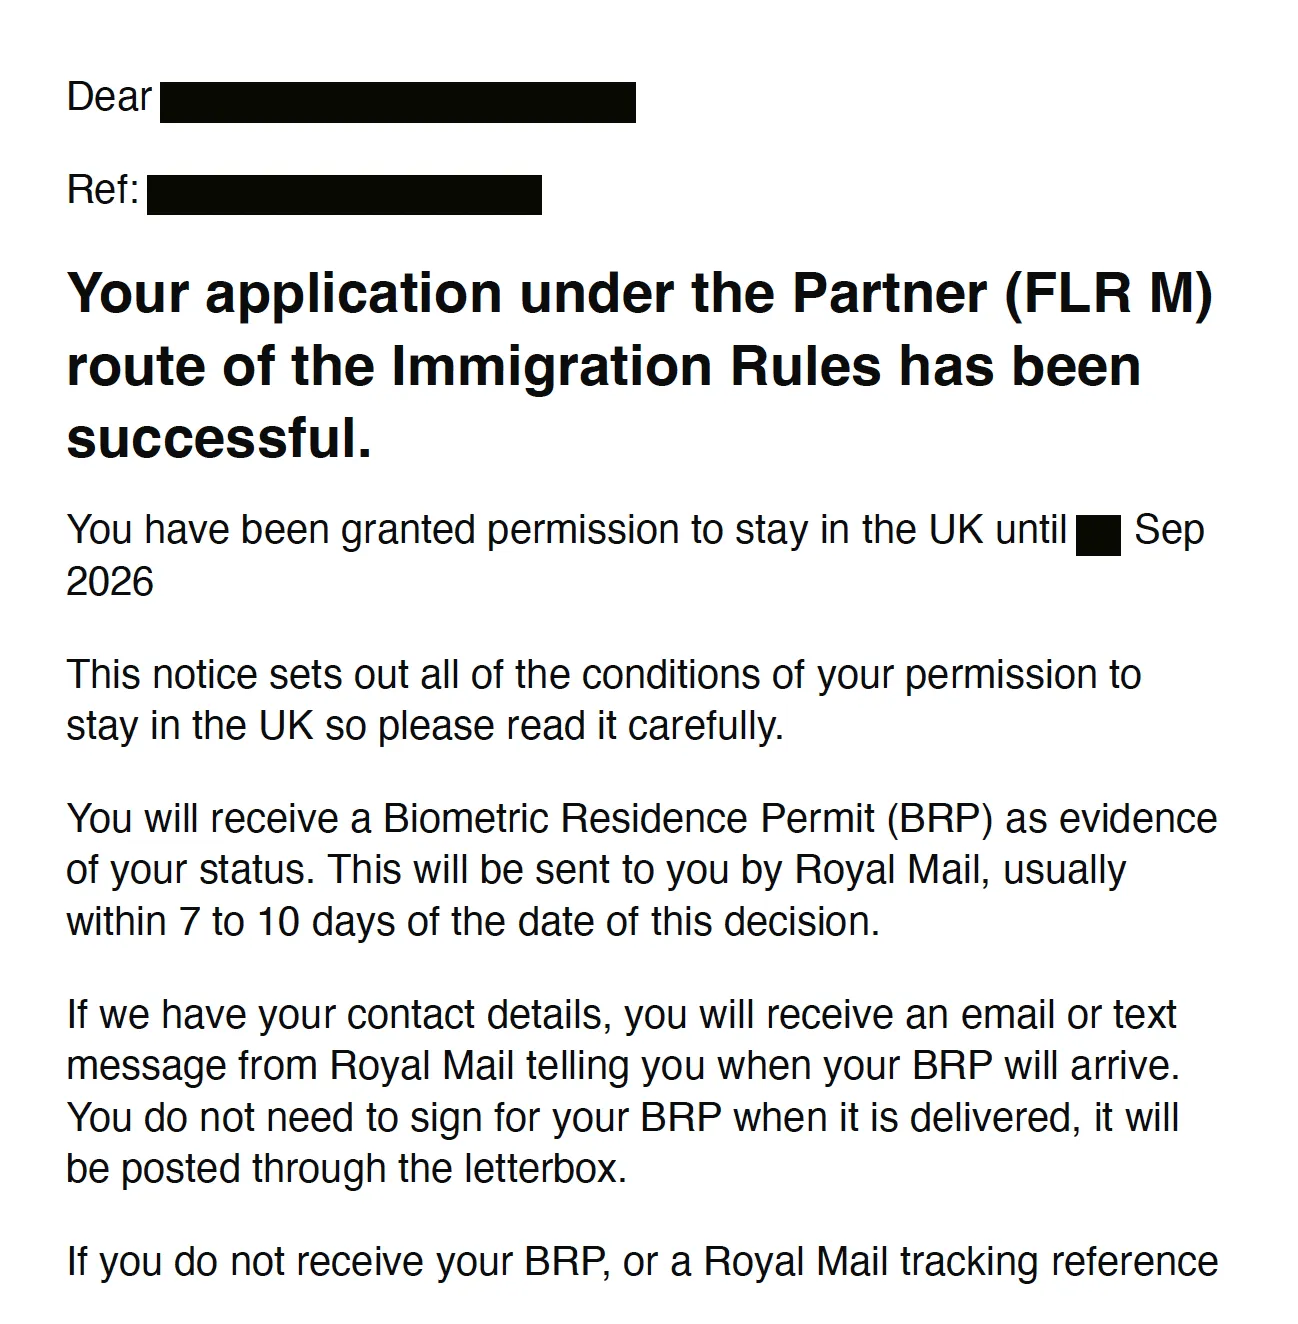
Task: Click "within 7 to 10 days" text
Action: [232, 921]
